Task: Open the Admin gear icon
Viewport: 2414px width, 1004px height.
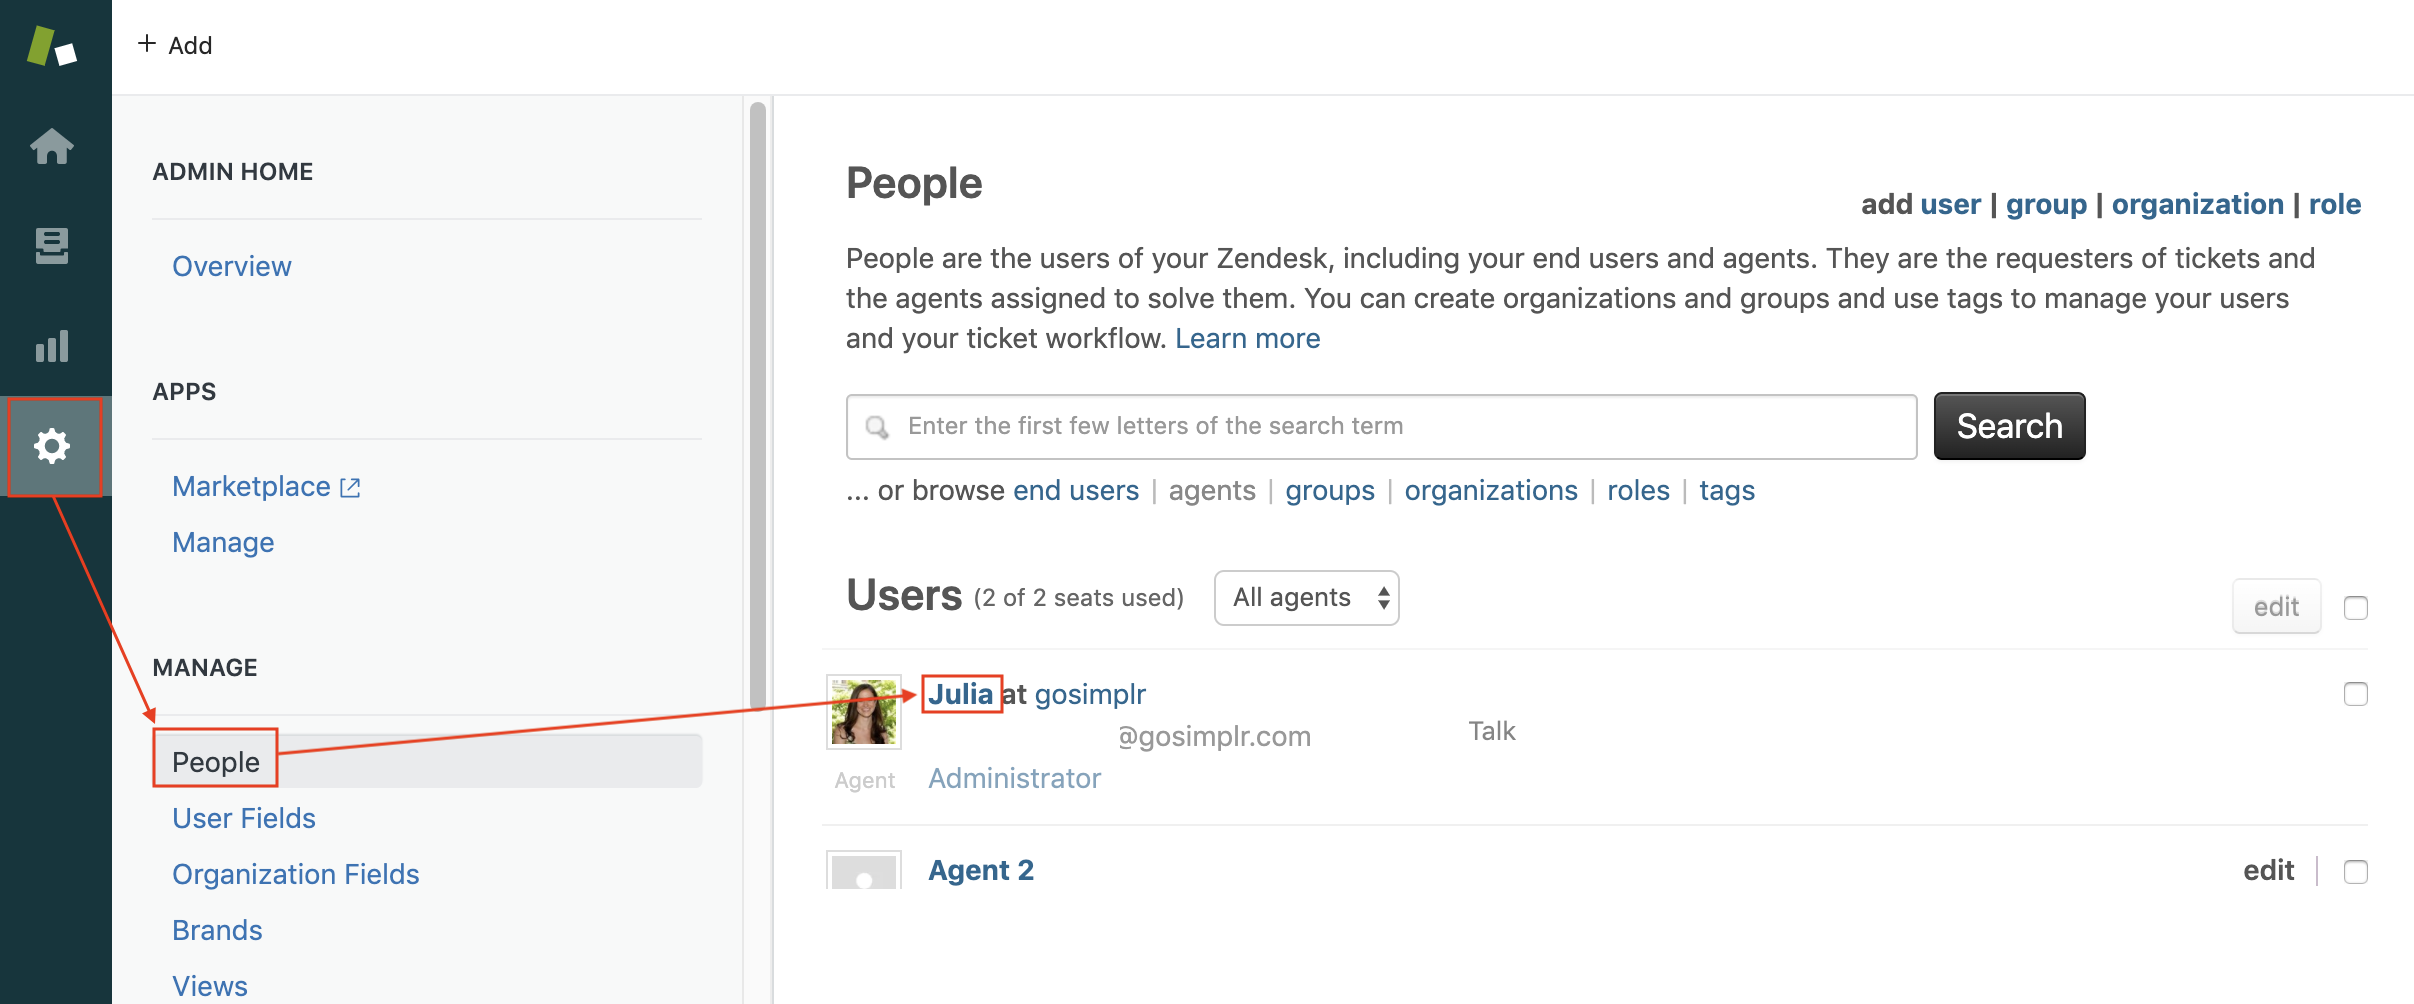Action: (x=52, y=446)
